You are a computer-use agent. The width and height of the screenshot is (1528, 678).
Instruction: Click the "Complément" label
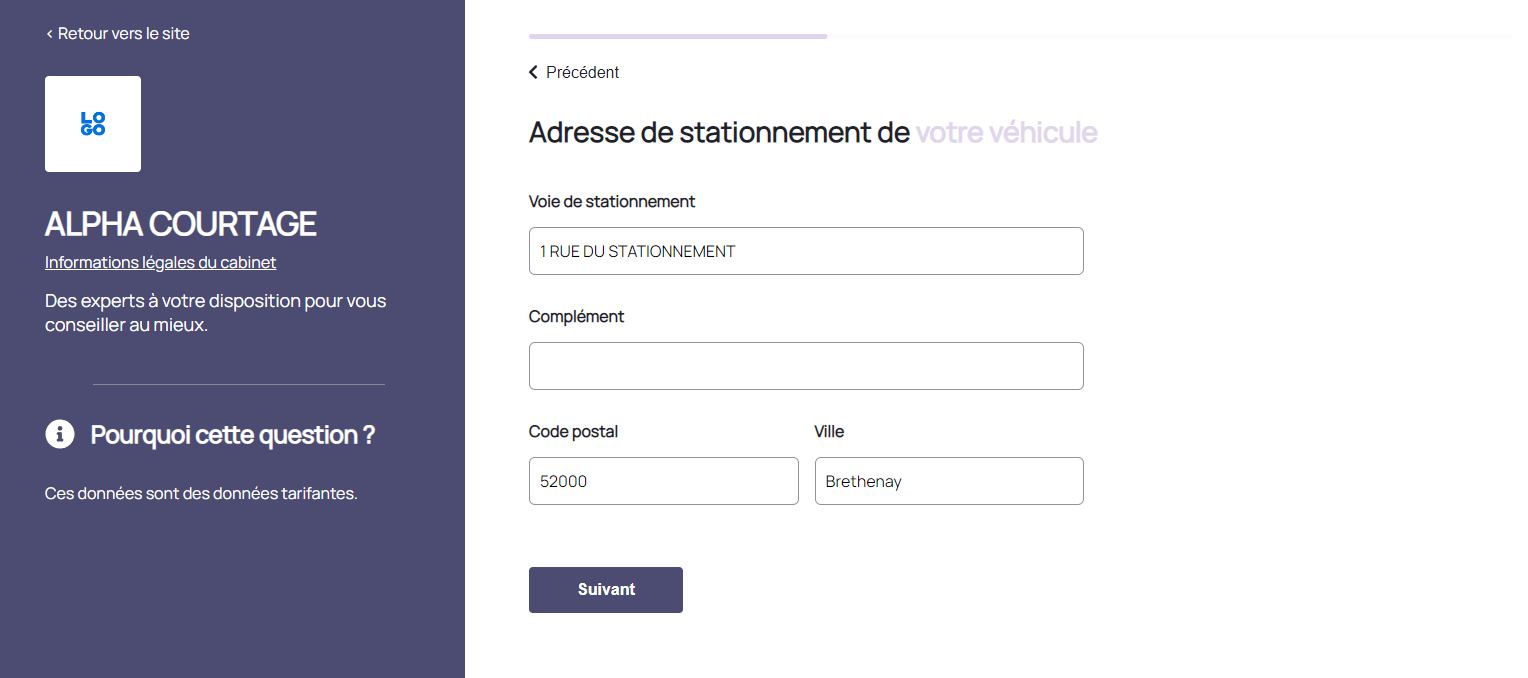pyautogui.click(x=576, y=316)
